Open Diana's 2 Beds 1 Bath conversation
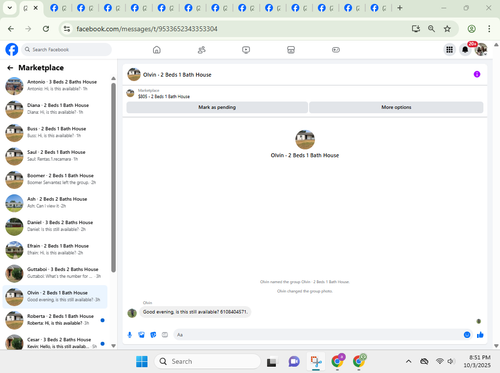The height and width of the screenshot is (373, 500). [x=55, y=109]
